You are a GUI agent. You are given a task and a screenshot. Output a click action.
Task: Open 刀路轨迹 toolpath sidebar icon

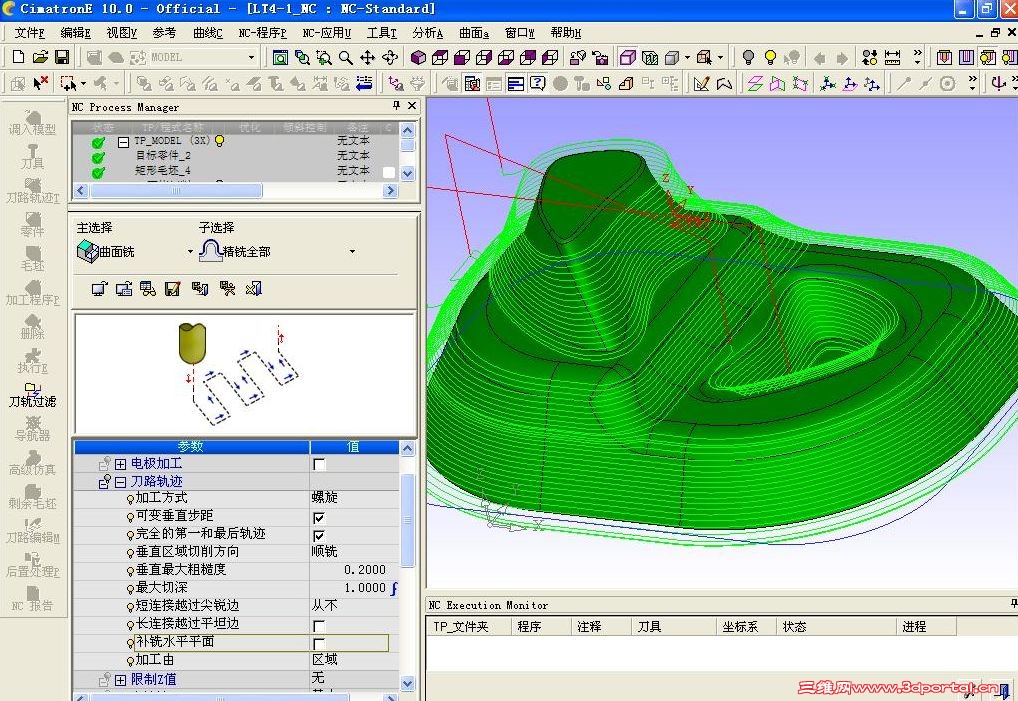[x=32, y=190]
